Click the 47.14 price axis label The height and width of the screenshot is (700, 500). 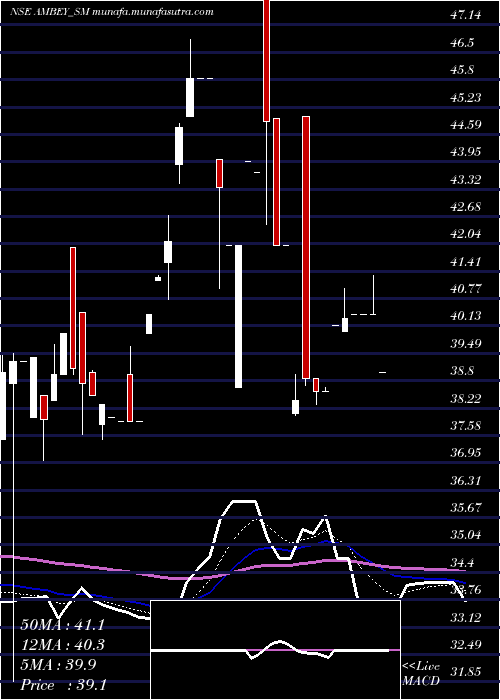(x=465, y=15)
